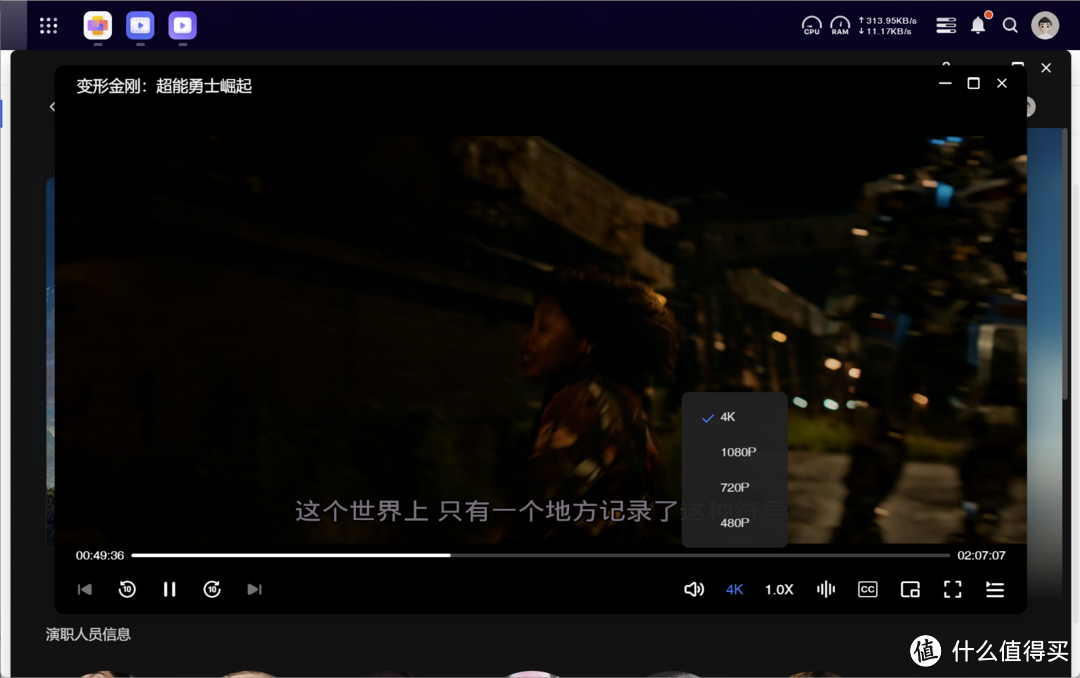Skip to the next video
1080x678 pixels.
click(x=254, y=589)
